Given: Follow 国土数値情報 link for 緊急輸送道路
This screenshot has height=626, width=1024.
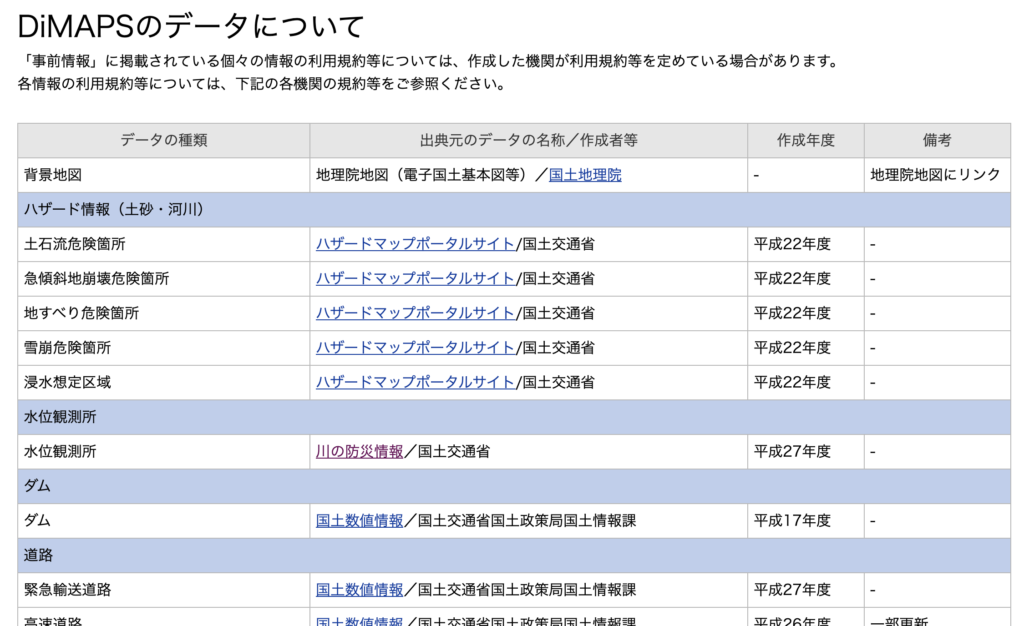Looking at the screenshot, I should (x=359, y=590).
